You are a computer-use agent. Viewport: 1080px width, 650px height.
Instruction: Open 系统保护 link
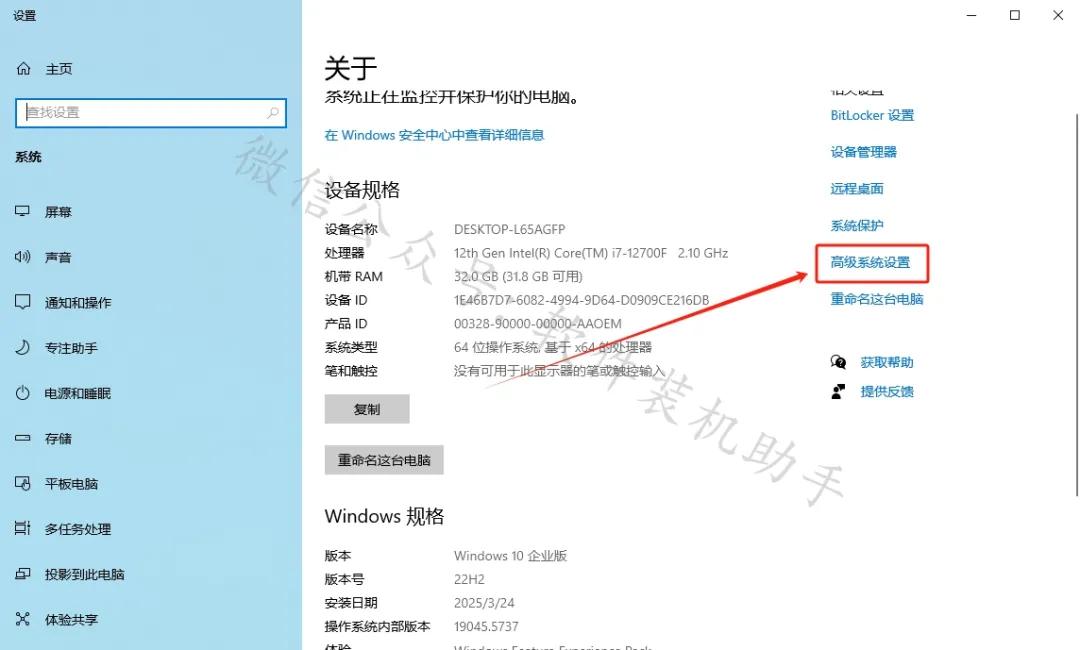[x=857, y=225]
